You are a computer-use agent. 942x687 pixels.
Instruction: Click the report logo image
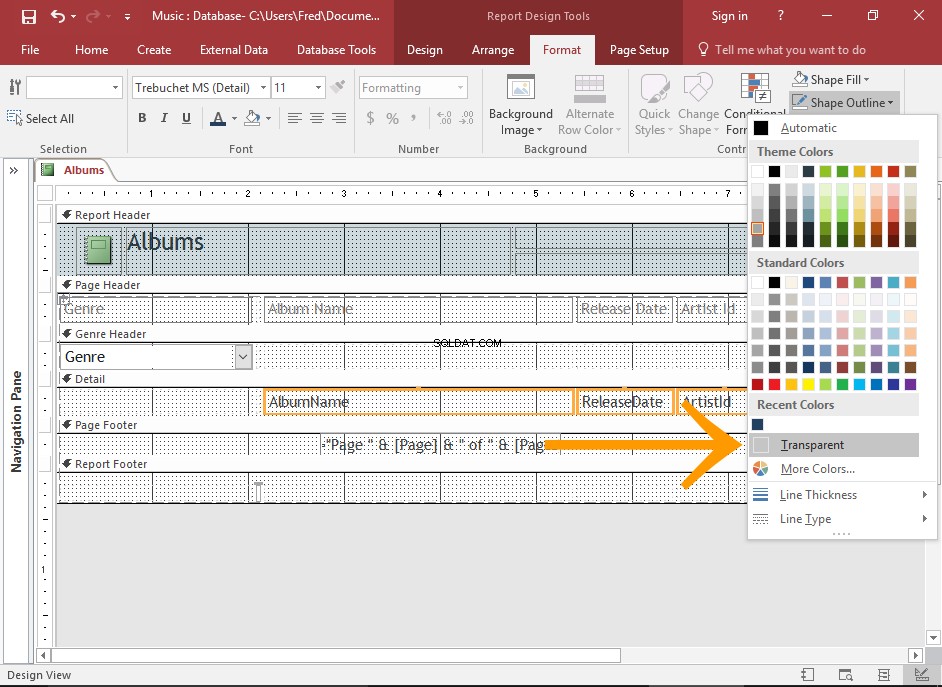[x=98, y=250]
